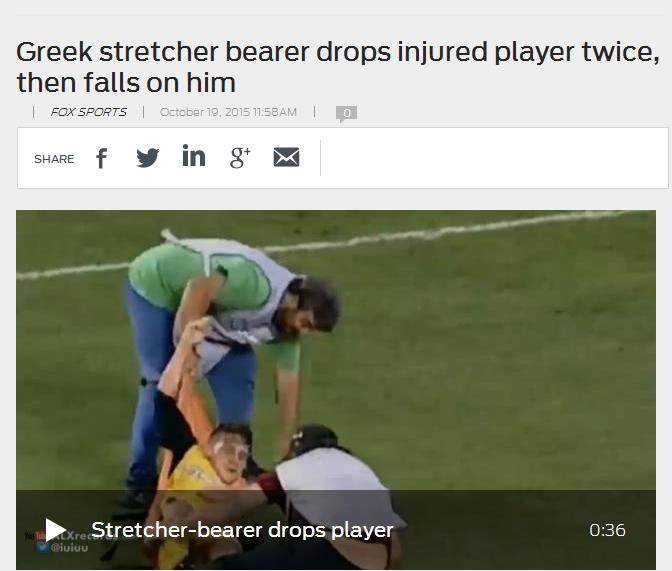Viewport: 672px width, 571px height.
Task: Share the article via Twitter bird icon
Action: tap(147, 158)
